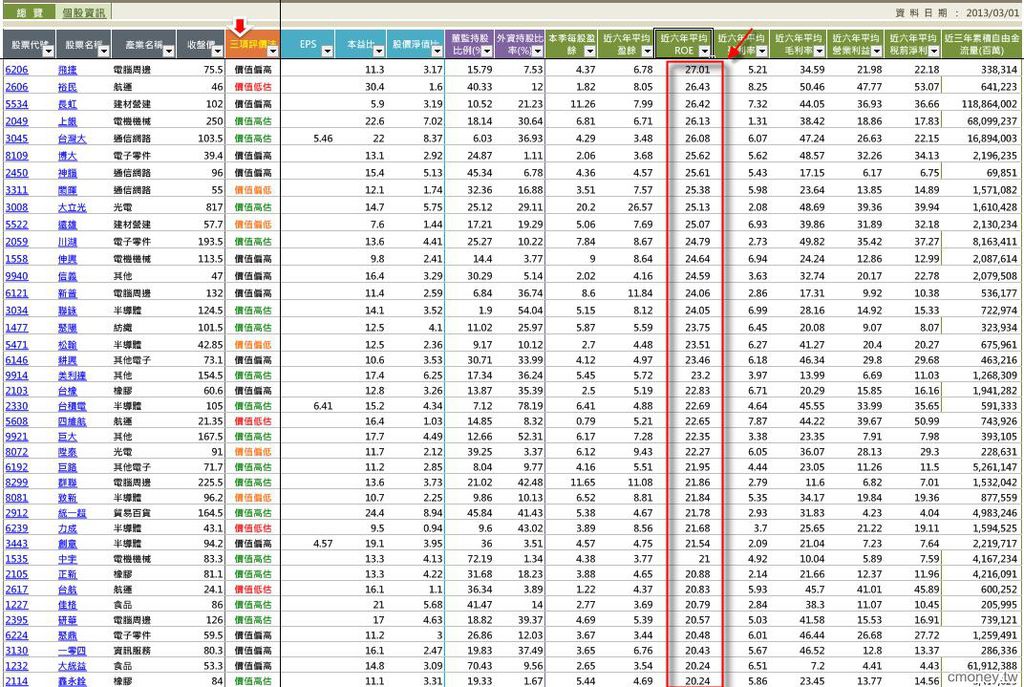The height and width of the screenshot is (687, 1024).
Task: Select the EPS cell showing 6.41
Action: [323, 406]
